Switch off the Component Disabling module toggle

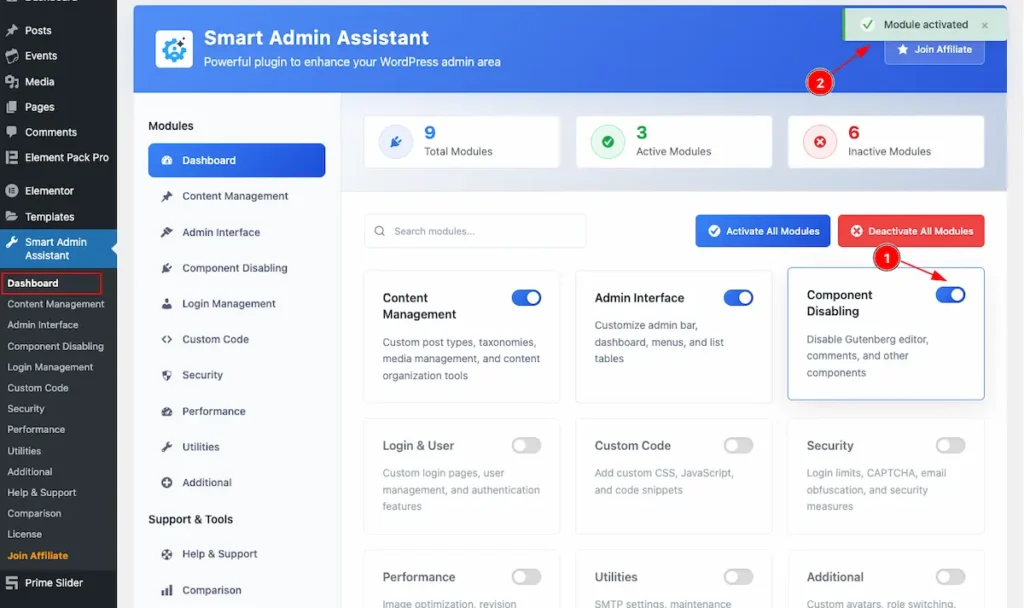[x=950, y=295]
